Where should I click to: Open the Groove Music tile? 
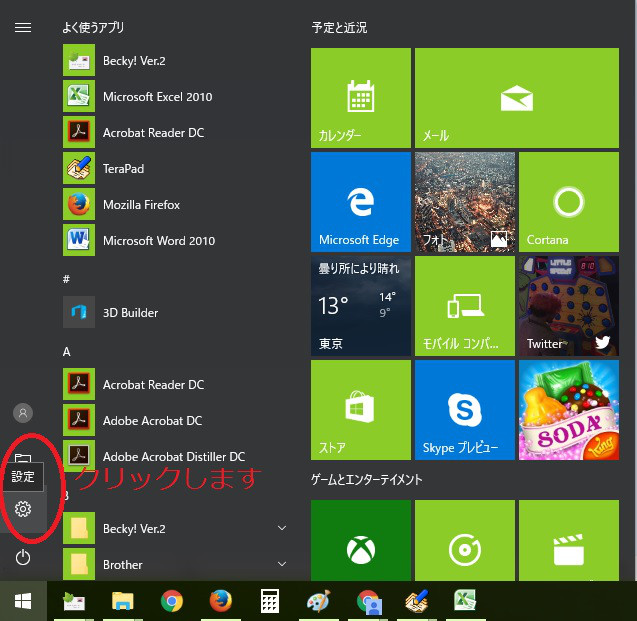pyautogui.click(x=465, y=540)
